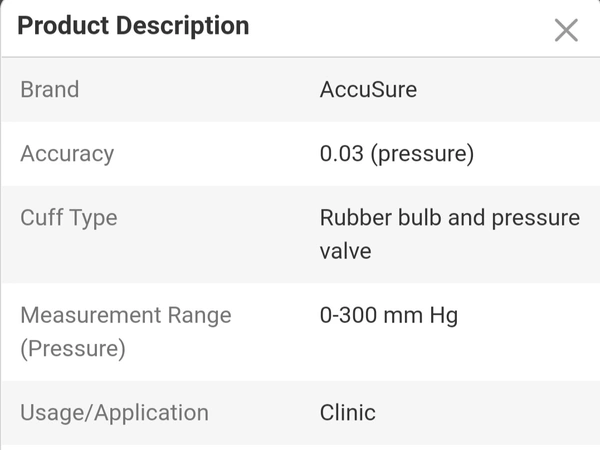Click the 'Rubber bulb and pressure' text

(x=449, y=217)
